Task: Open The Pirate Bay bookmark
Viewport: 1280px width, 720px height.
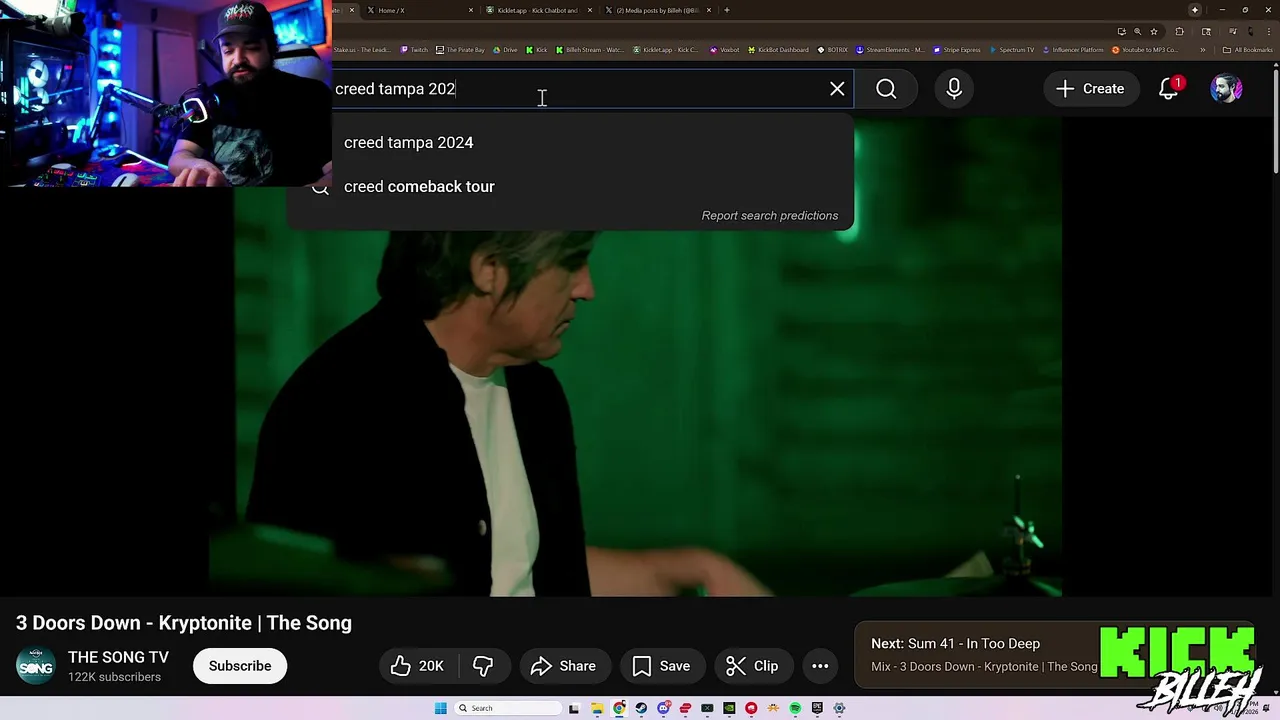Action: tap(460, 50)
